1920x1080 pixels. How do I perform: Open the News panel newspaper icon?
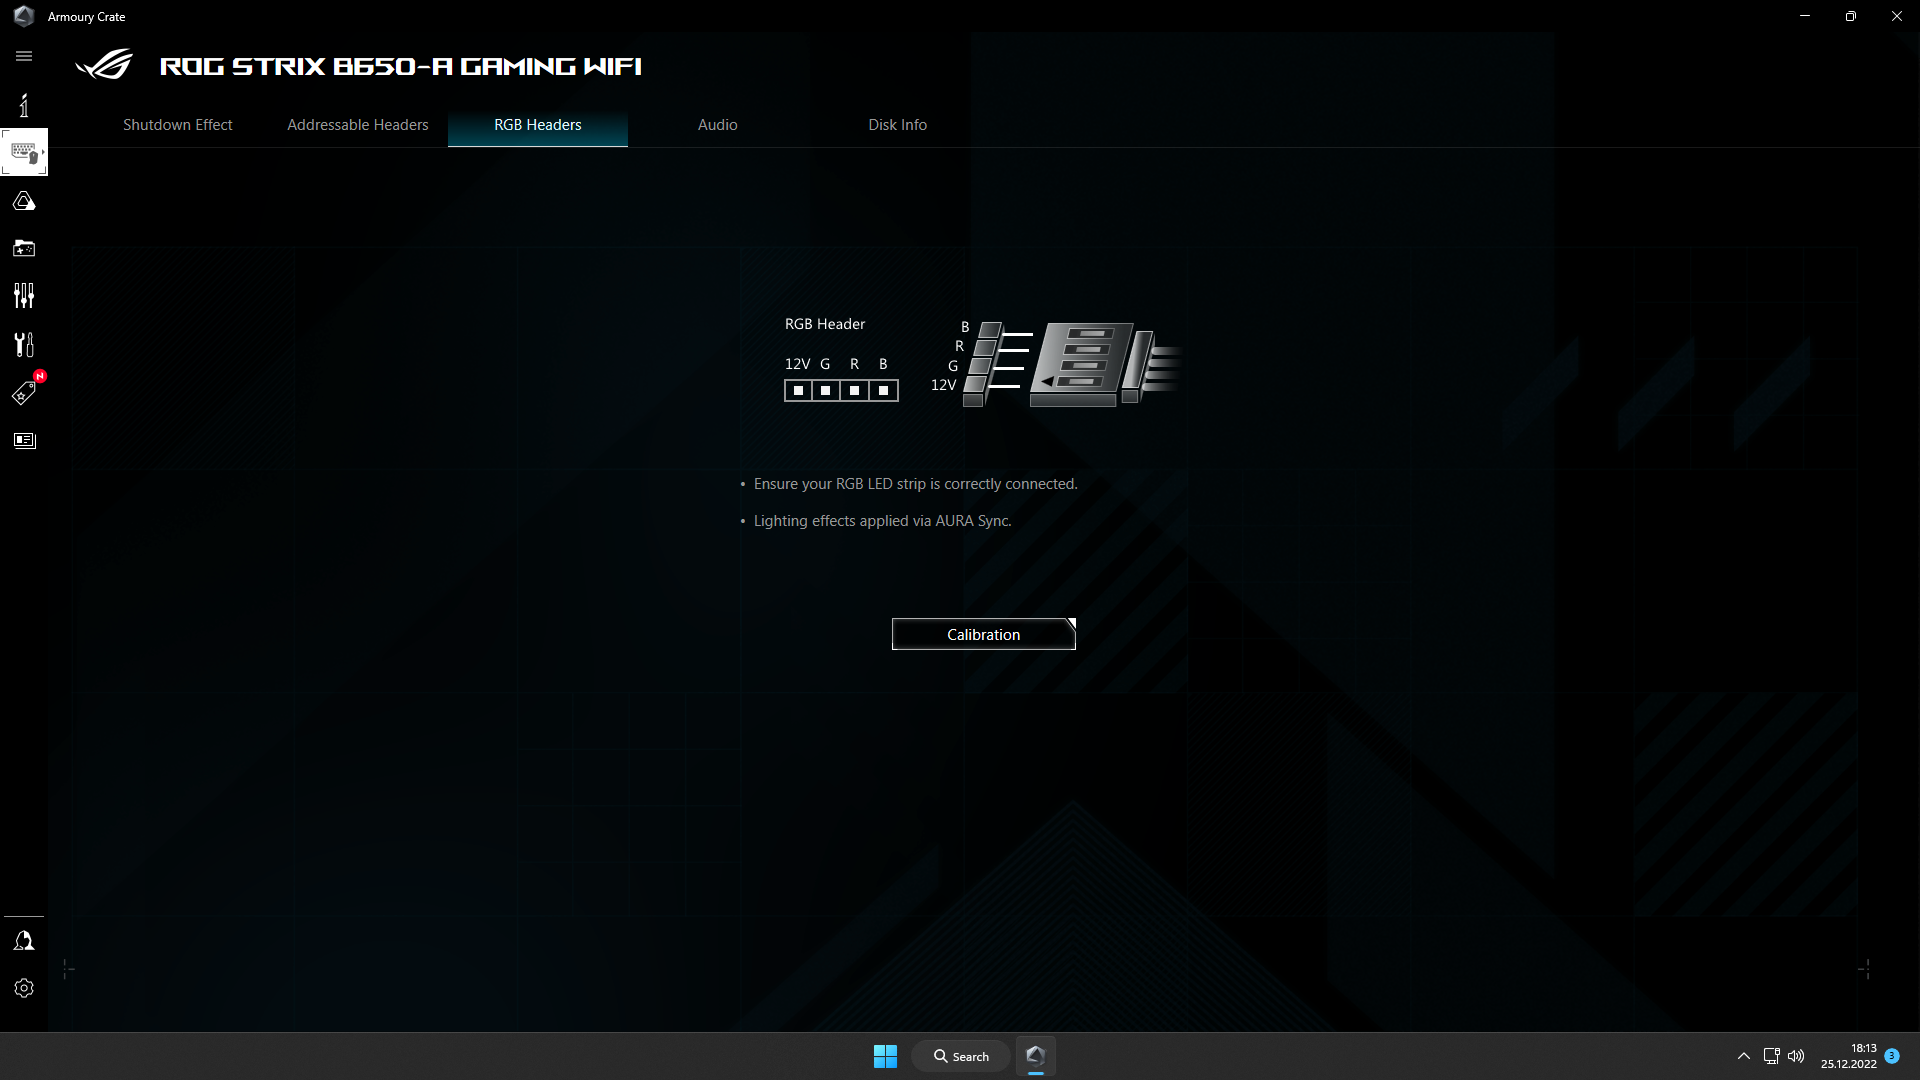click(24, 440)
